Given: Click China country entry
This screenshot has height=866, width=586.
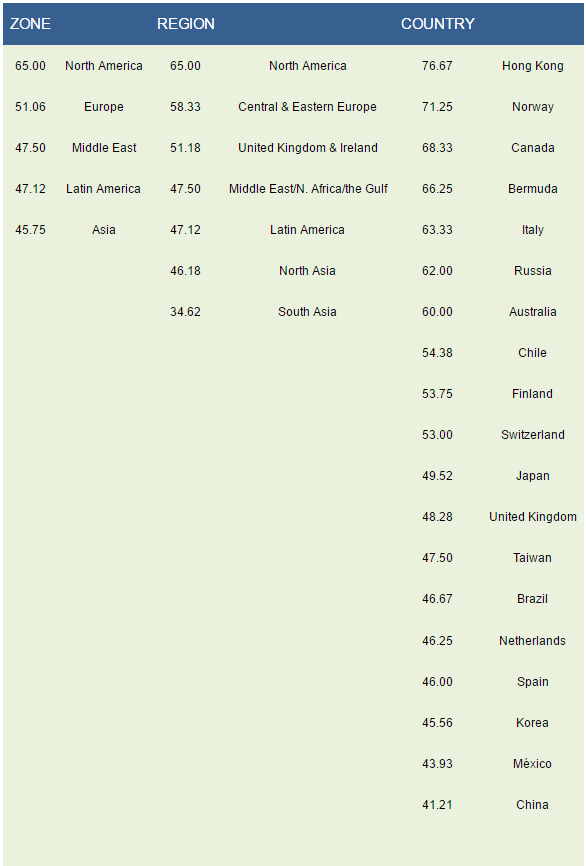Looking at the screenshot, I should [532, 805].
